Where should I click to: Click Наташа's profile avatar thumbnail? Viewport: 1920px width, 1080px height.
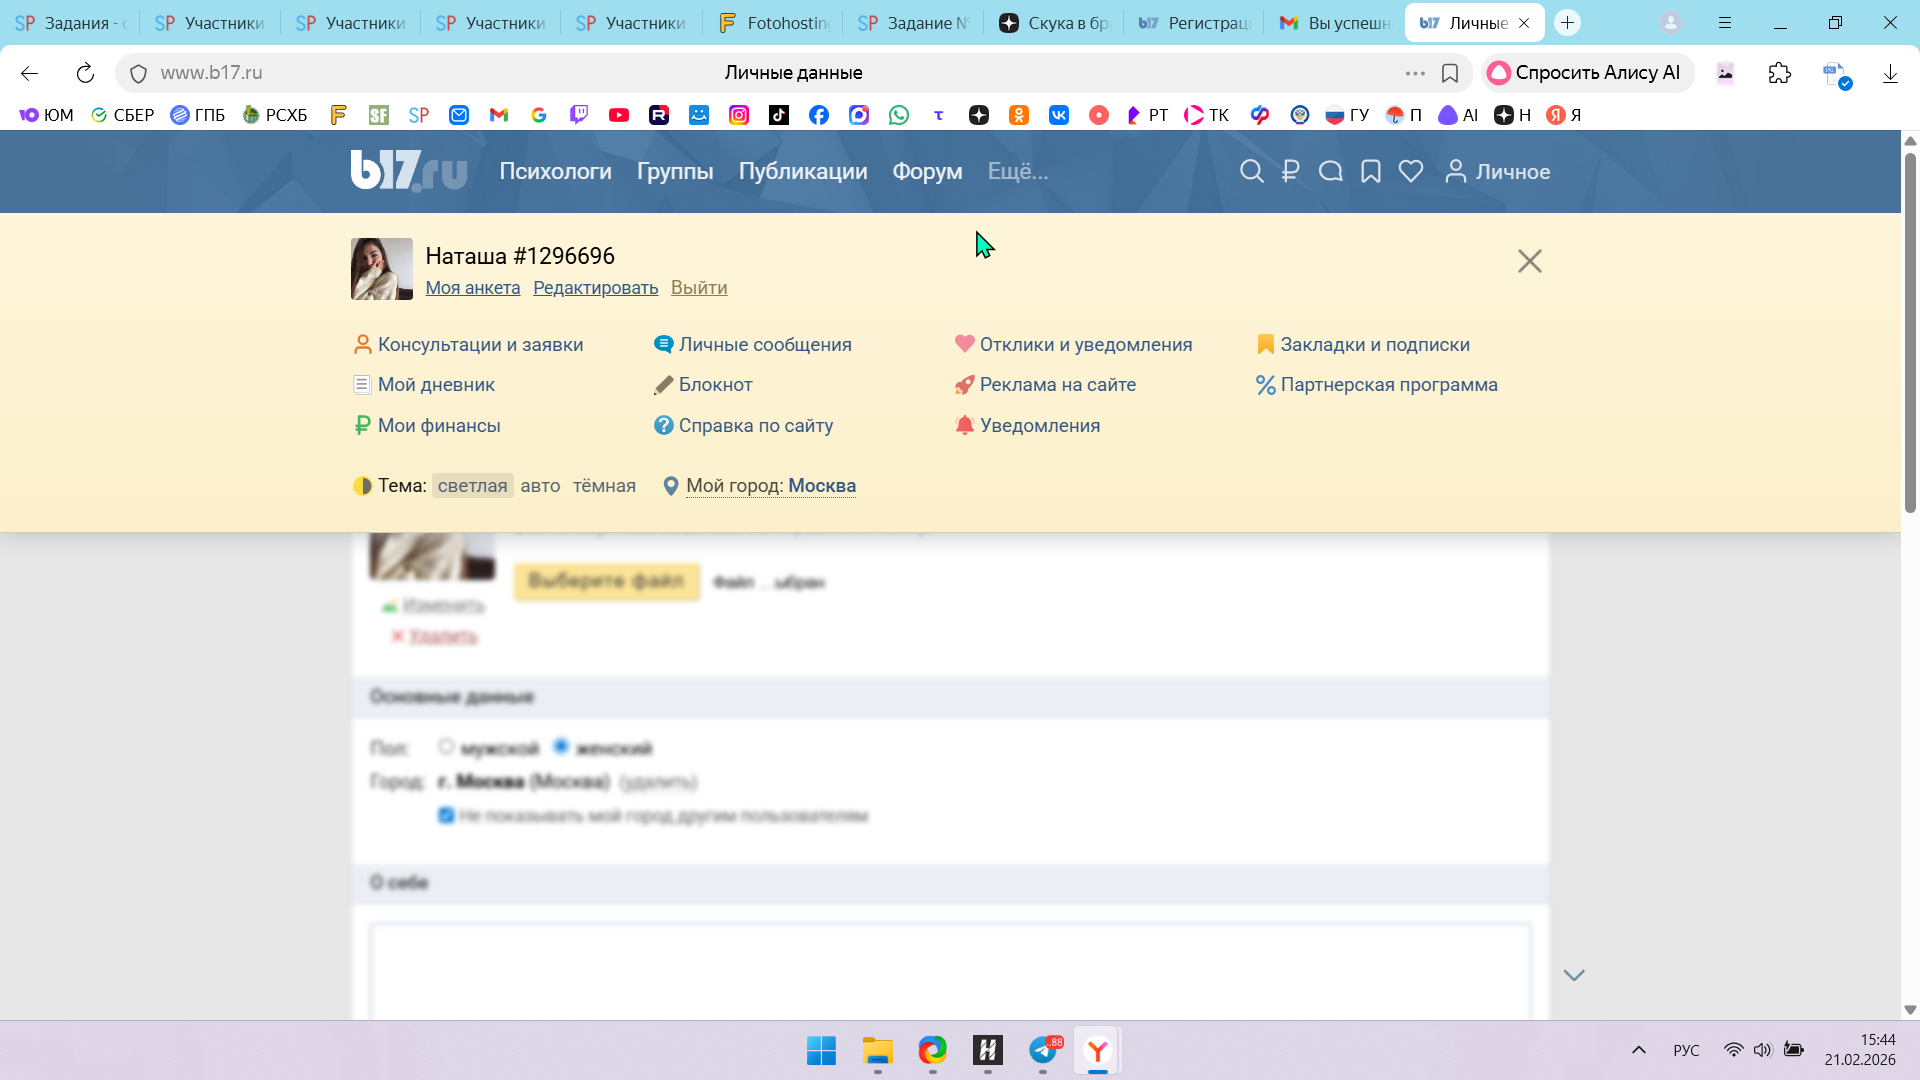[381, 269]
